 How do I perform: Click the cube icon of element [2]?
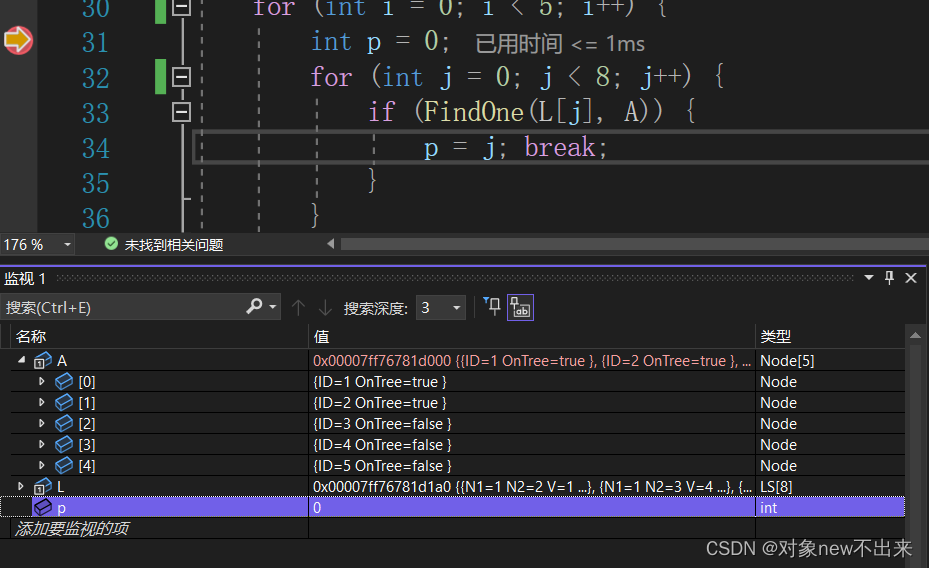[x=64, y=423]
